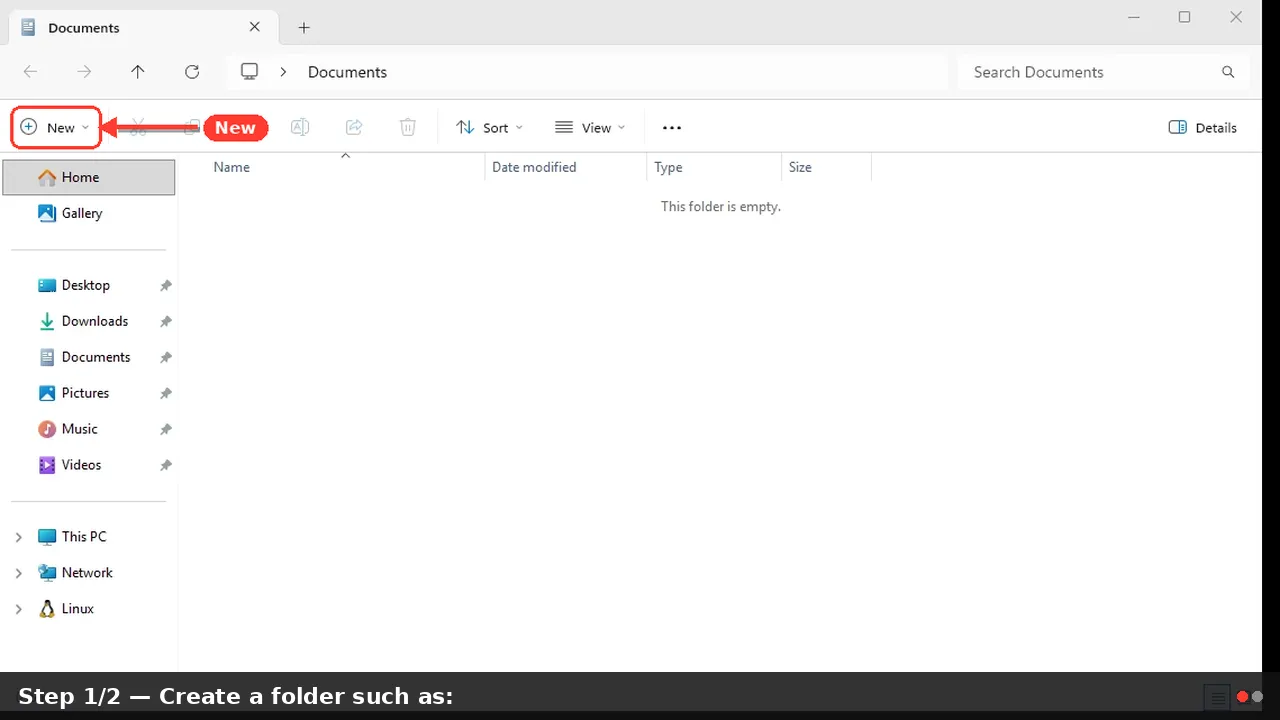This screenshot has width=1280, height=720.
Task: Select Home in the navigation pane
Action: click(89, 177)
